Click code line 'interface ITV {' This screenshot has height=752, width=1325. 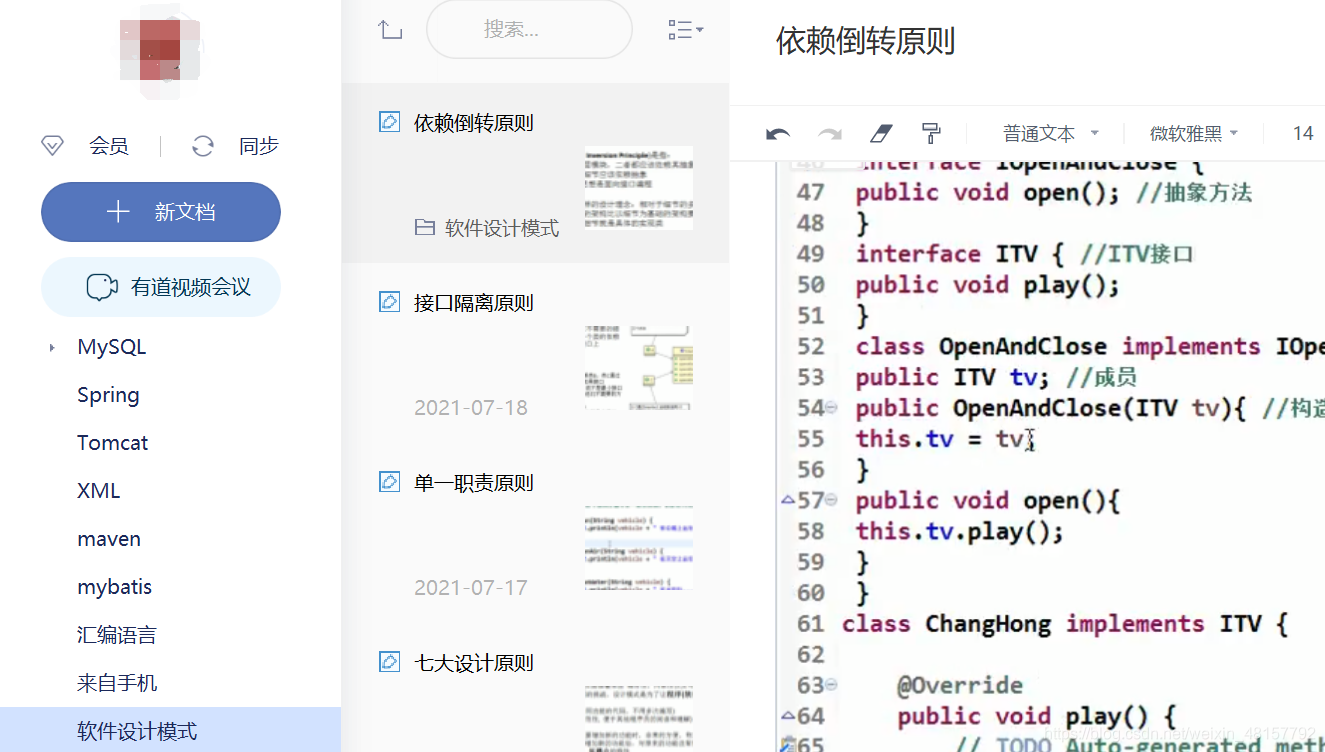pos(1025,254)
